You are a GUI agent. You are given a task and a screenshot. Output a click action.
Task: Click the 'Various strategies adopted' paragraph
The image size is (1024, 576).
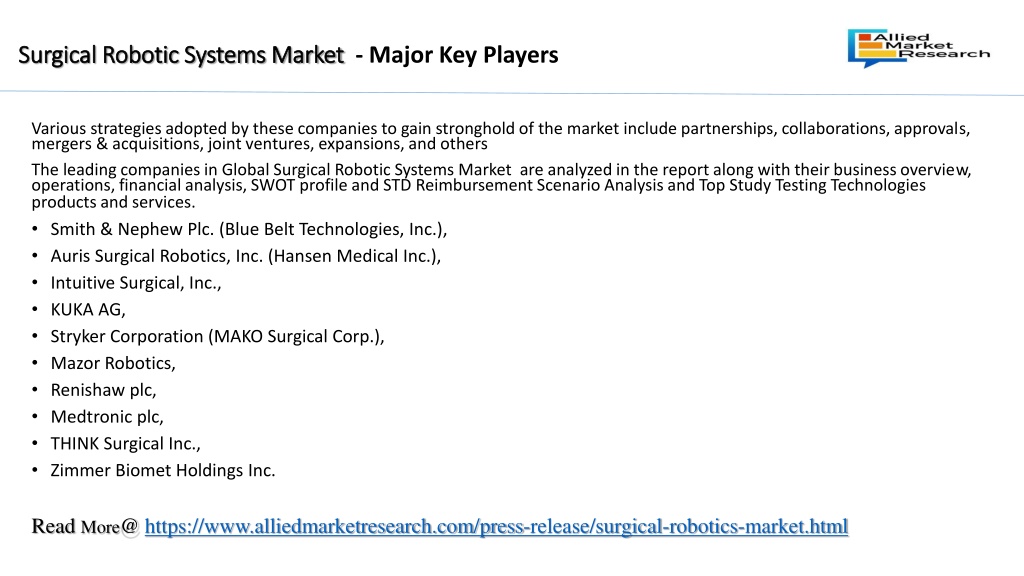(x=501, y=136)
